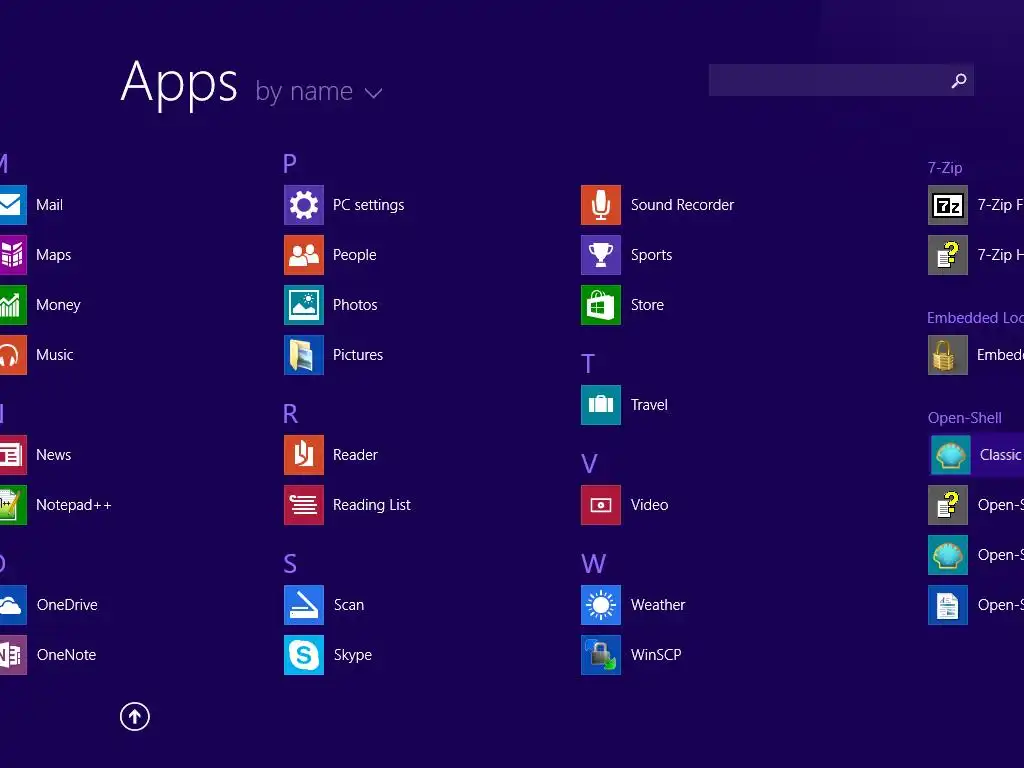Launch Maps from its icon
Image resolution: width=1024 pixels, height=768 pixels.
coord(13,255)
